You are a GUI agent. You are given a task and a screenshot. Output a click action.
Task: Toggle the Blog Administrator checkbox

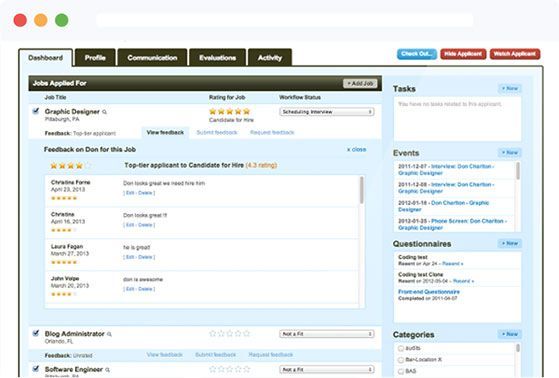(x=36, y=333)
